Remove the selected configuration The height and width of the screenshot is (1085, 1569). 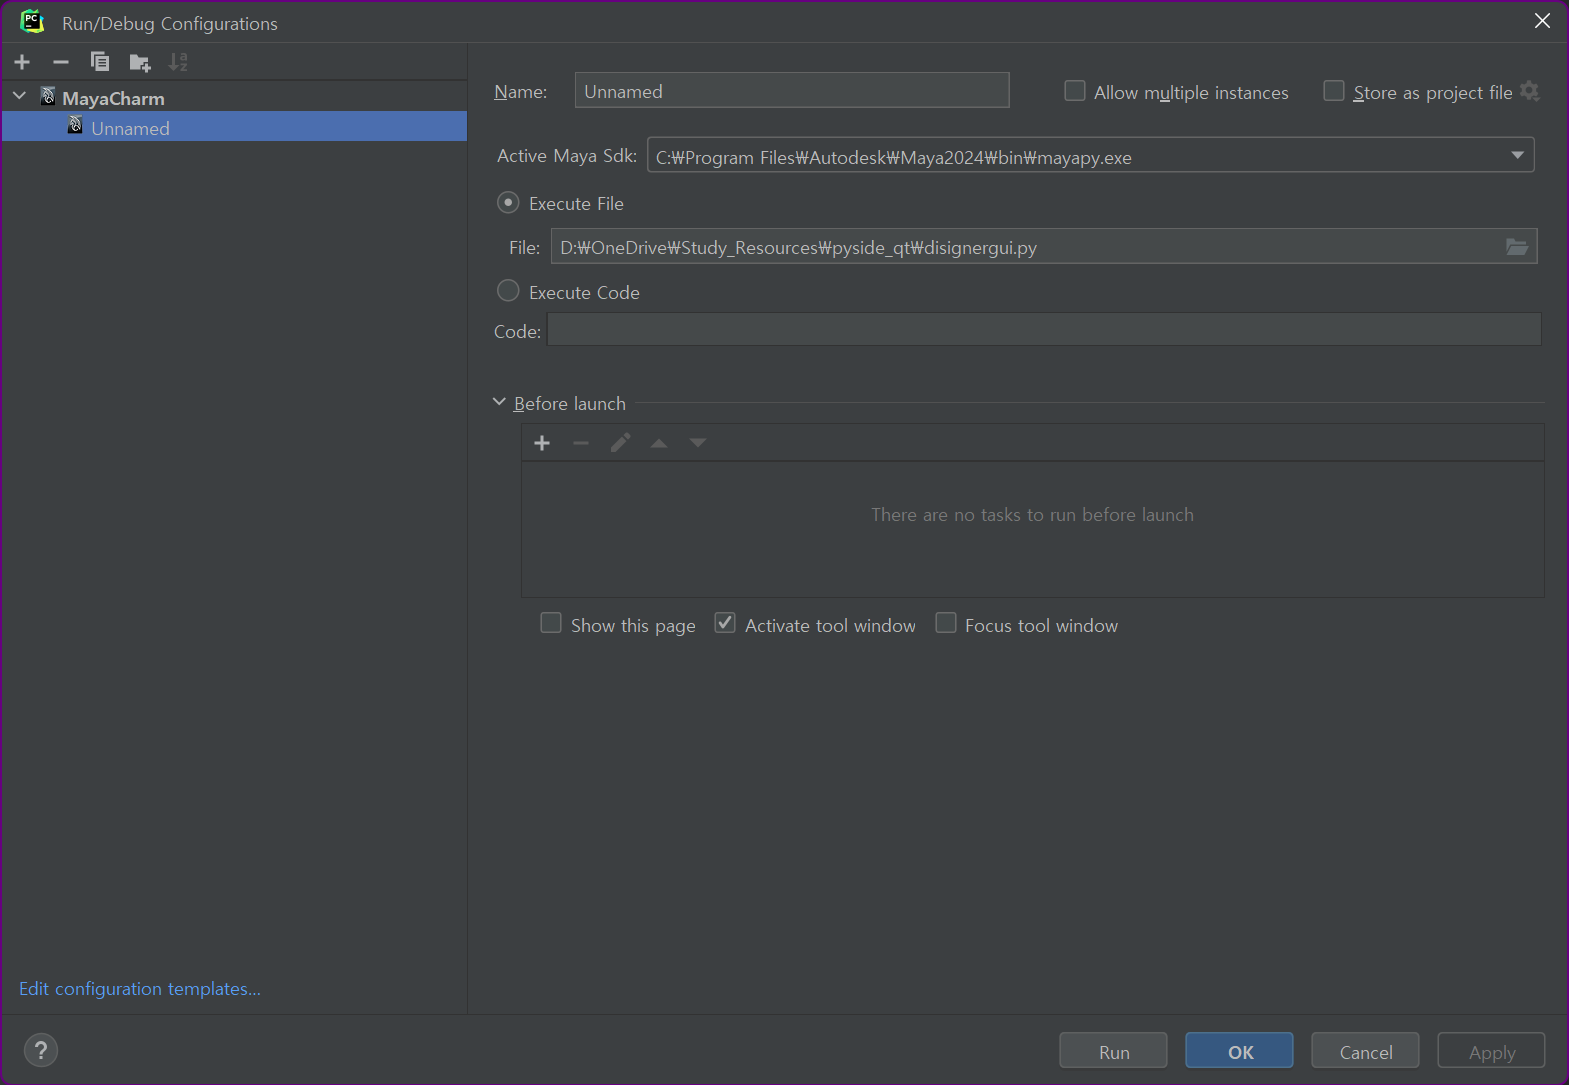[61, 62]
